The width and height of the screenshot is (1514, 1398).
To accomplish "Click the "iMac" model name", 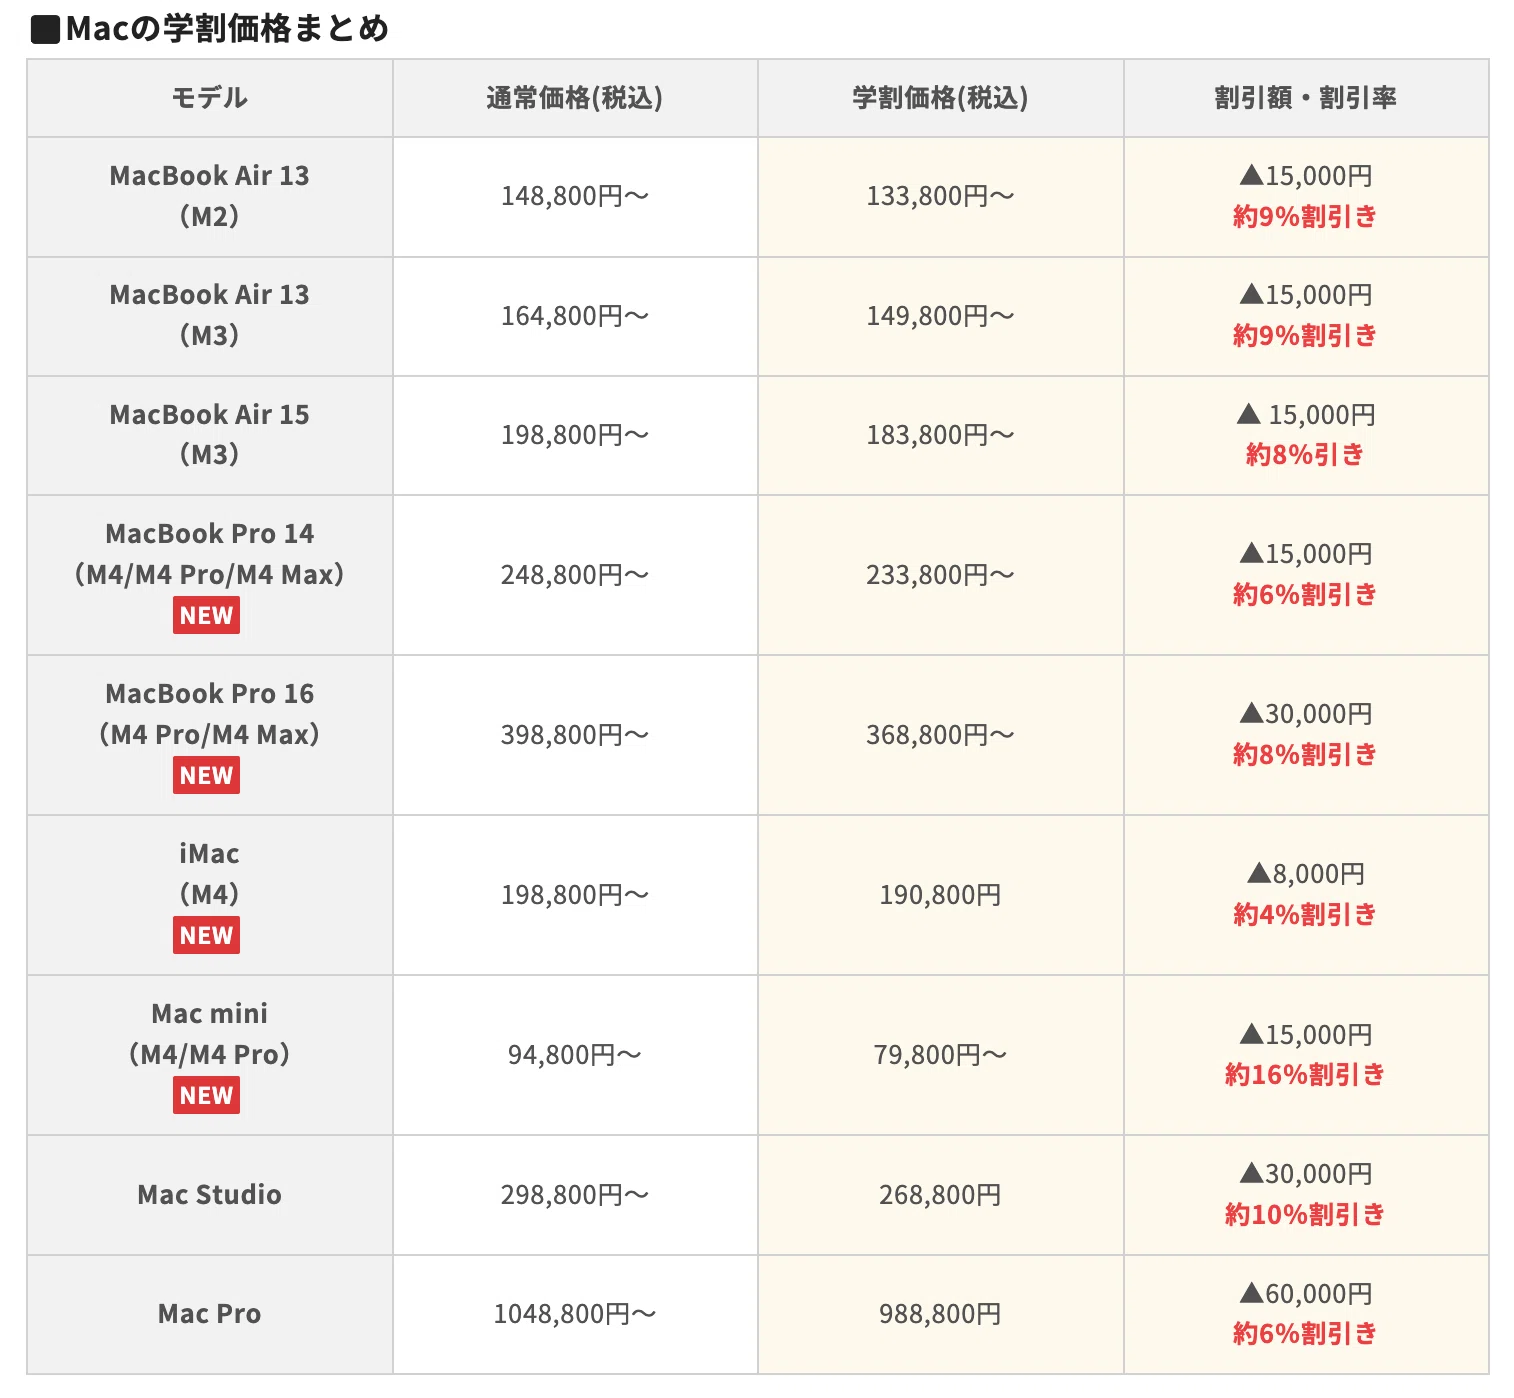I will [x=210, y=854].
